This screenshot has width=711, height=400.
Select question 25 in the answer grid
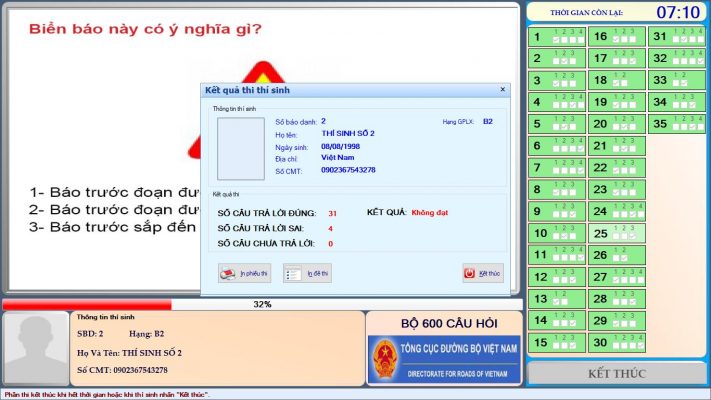coord(616,233)
